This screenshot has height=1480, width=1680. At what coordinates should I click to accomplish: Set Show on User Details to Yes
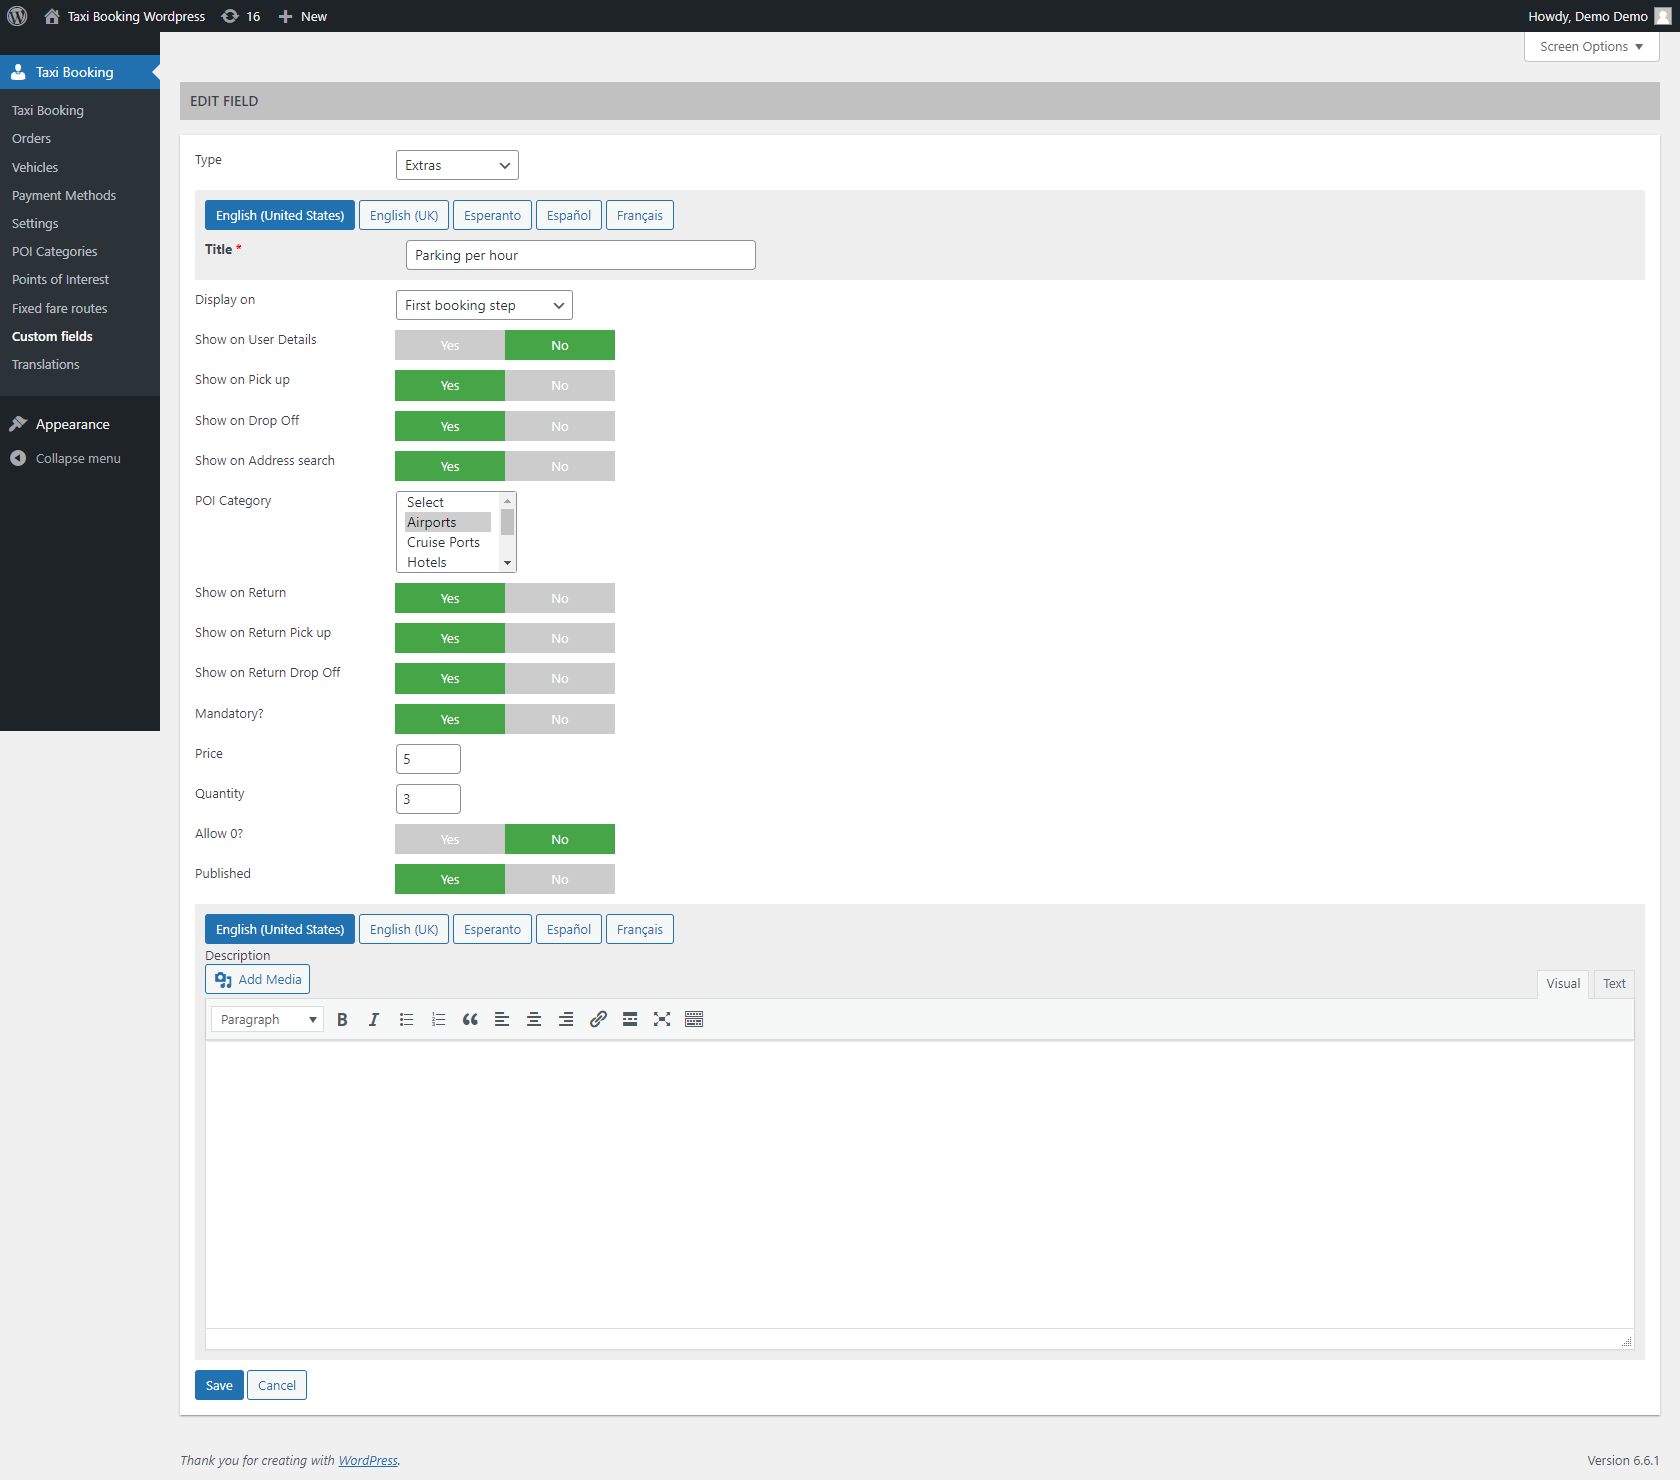click(x=450, y=345)
